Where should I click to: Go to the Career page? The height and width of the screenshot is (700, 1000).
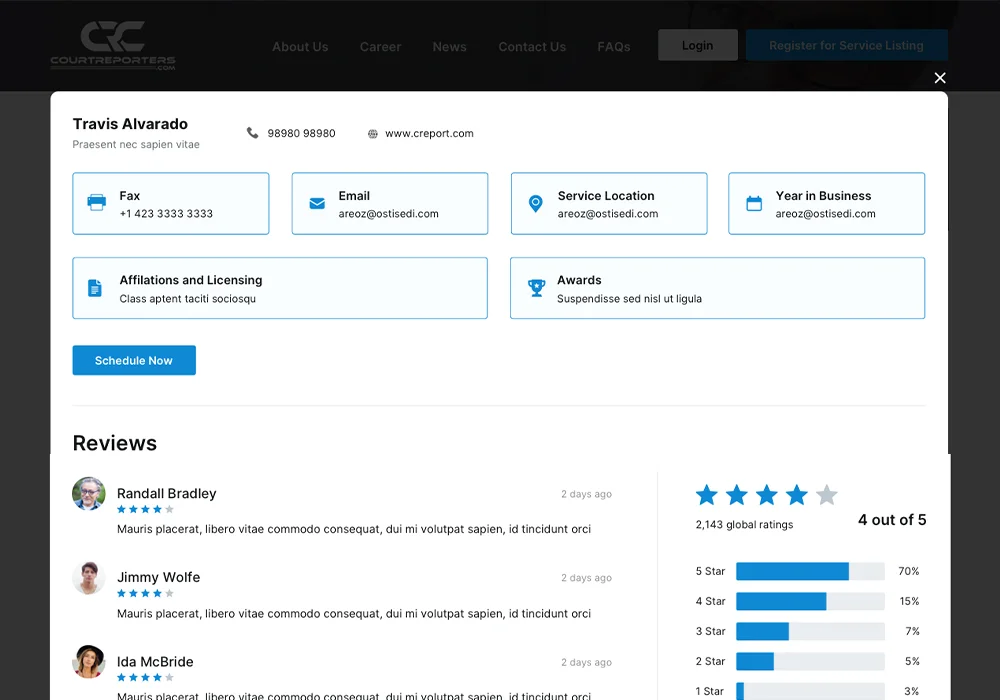(380, 47)
